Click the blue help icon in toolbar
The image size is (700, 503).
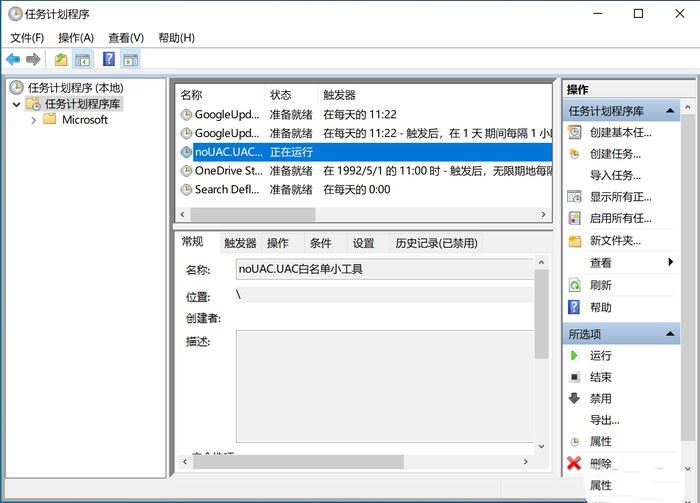click(x=108, y=60)
